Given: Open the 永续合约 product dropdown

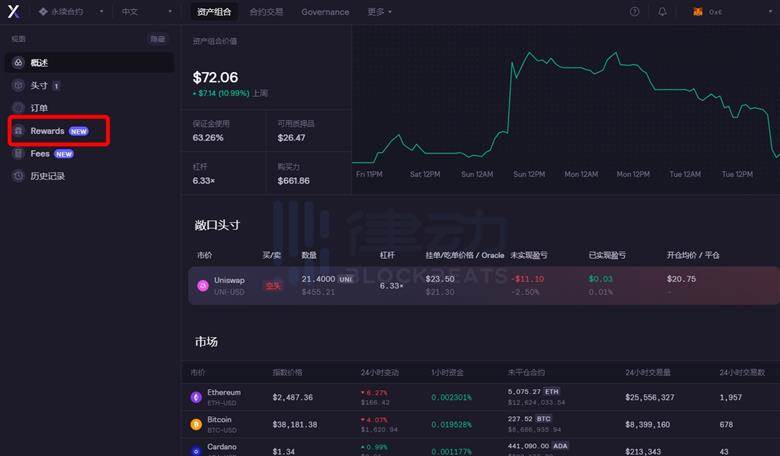Looking at the screenshot, I should coord(71,11).
